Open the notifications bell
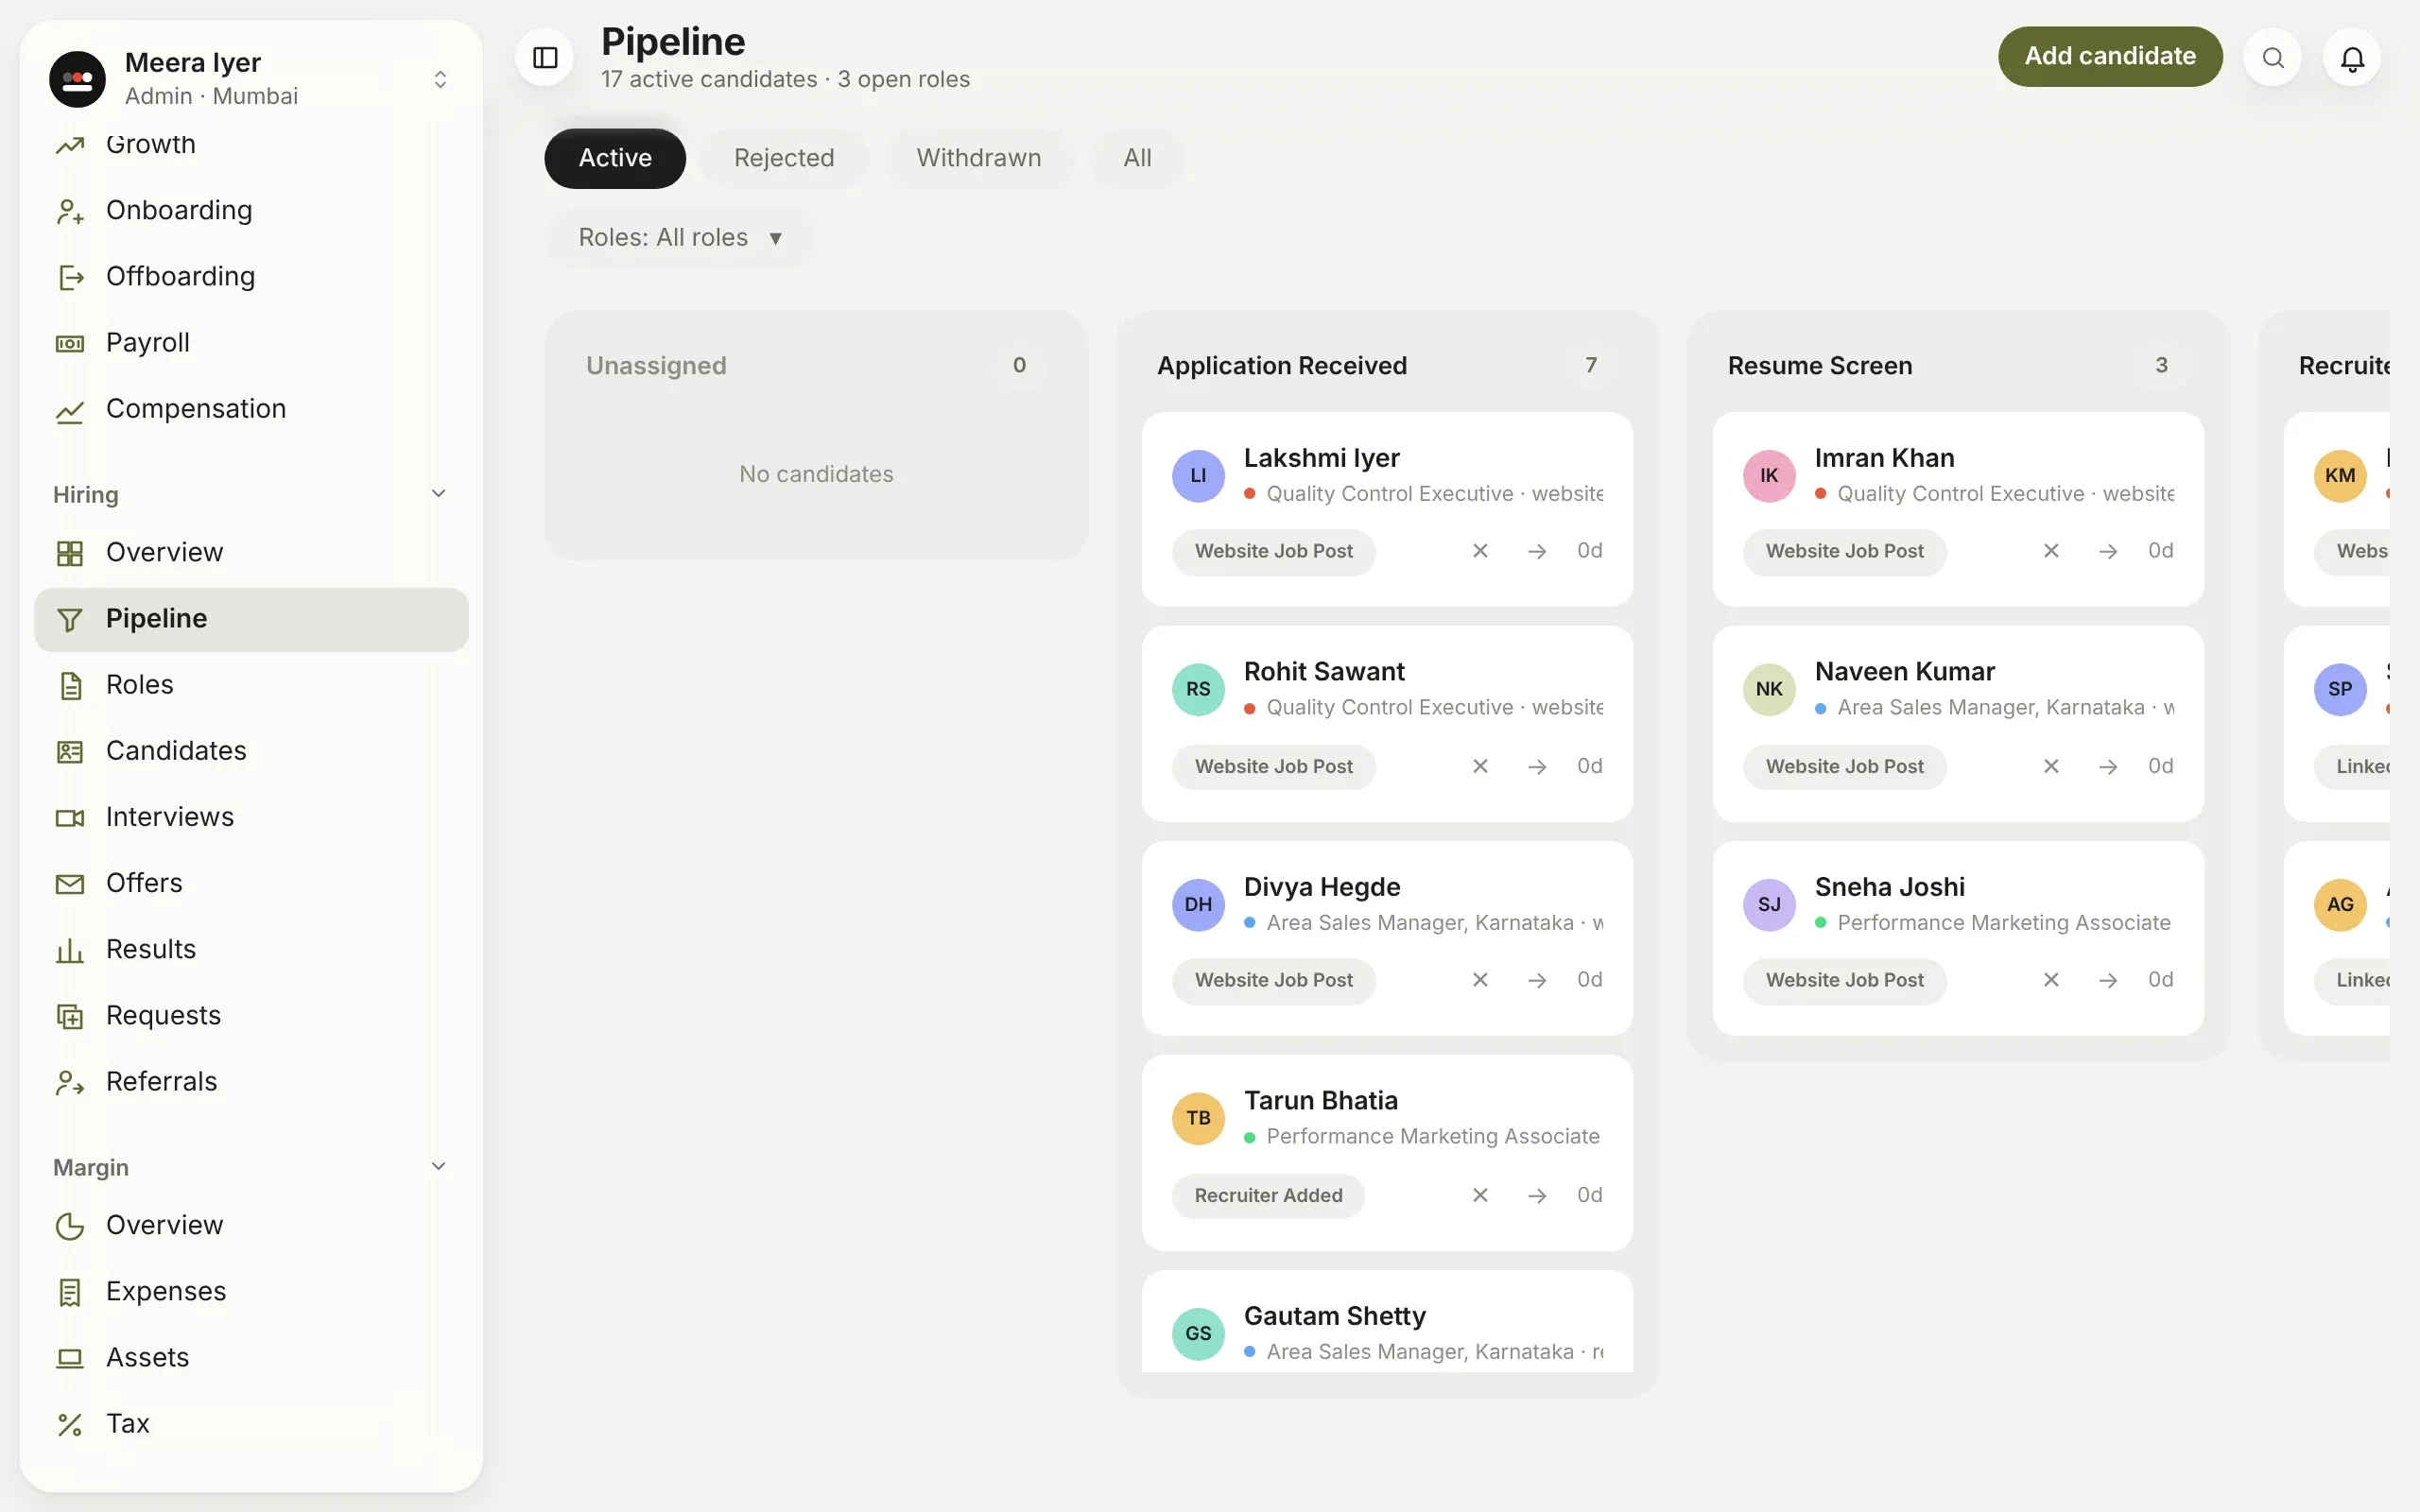The image size is (2420, 1512). [2352, 57]
